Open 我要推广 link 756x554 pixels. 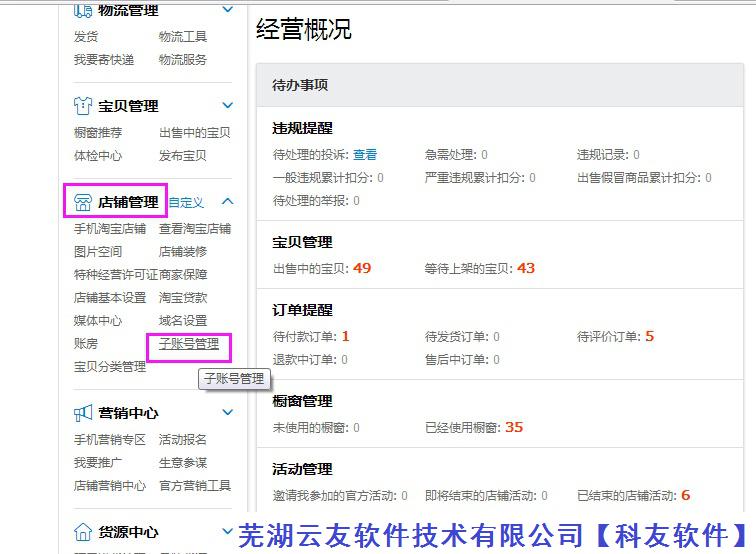point(98,463)
